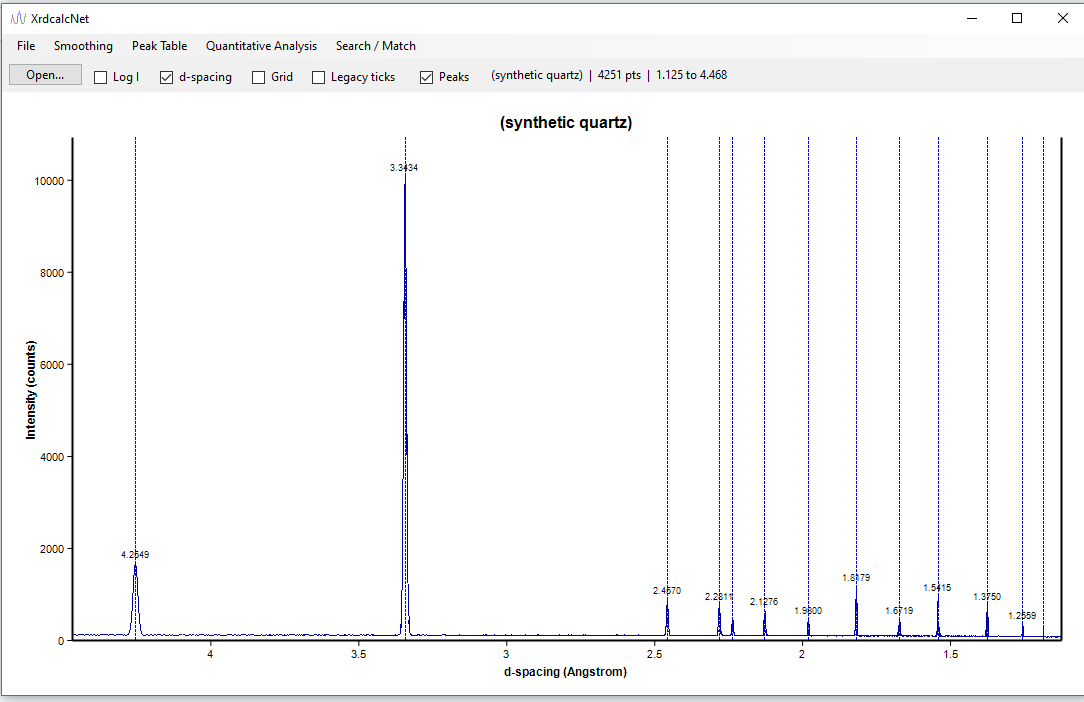Click the Intensity (counts) axis title

30,390
